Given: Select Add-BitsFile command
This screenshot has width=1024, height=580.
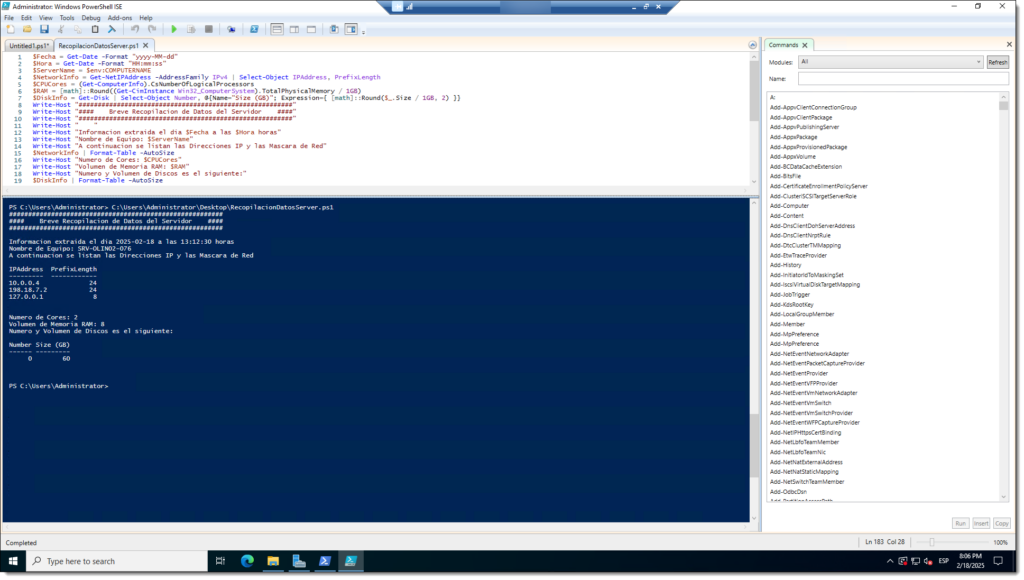Looking at the screenshot, I should [785, 176].
